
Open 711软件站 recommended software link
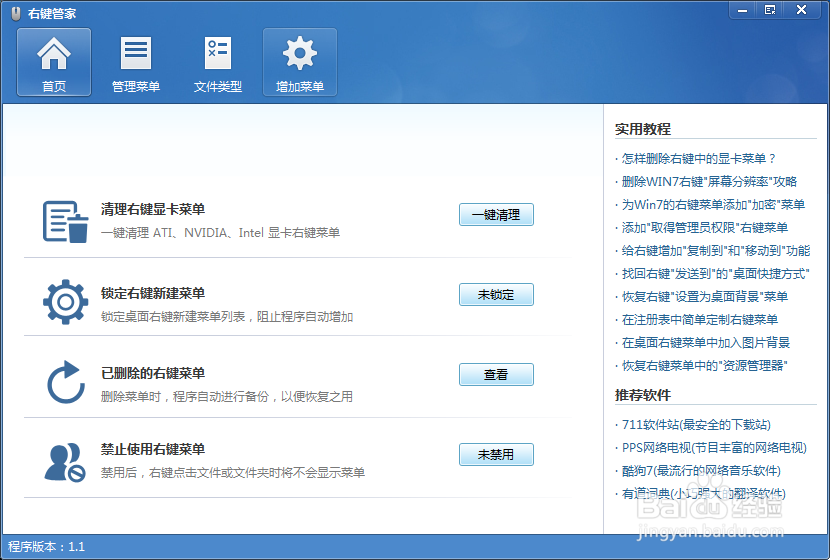pyautogui.click(x=696, y=424)
